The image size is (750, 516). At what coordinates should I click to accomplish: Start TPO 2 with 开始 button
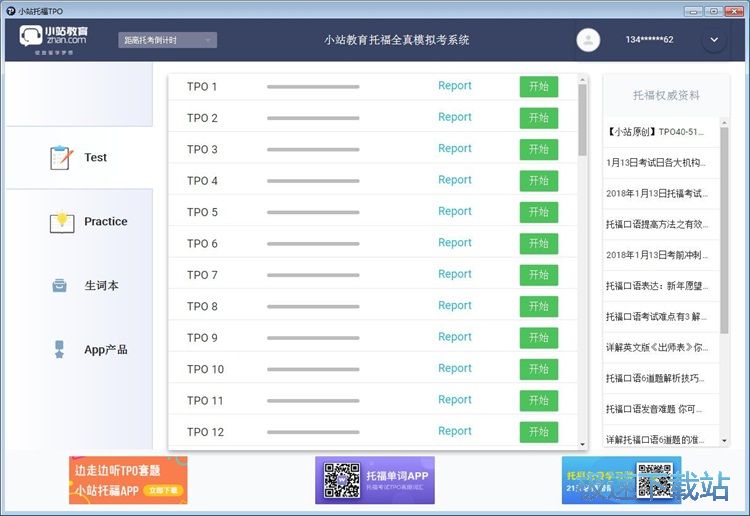tap(539, 118)
